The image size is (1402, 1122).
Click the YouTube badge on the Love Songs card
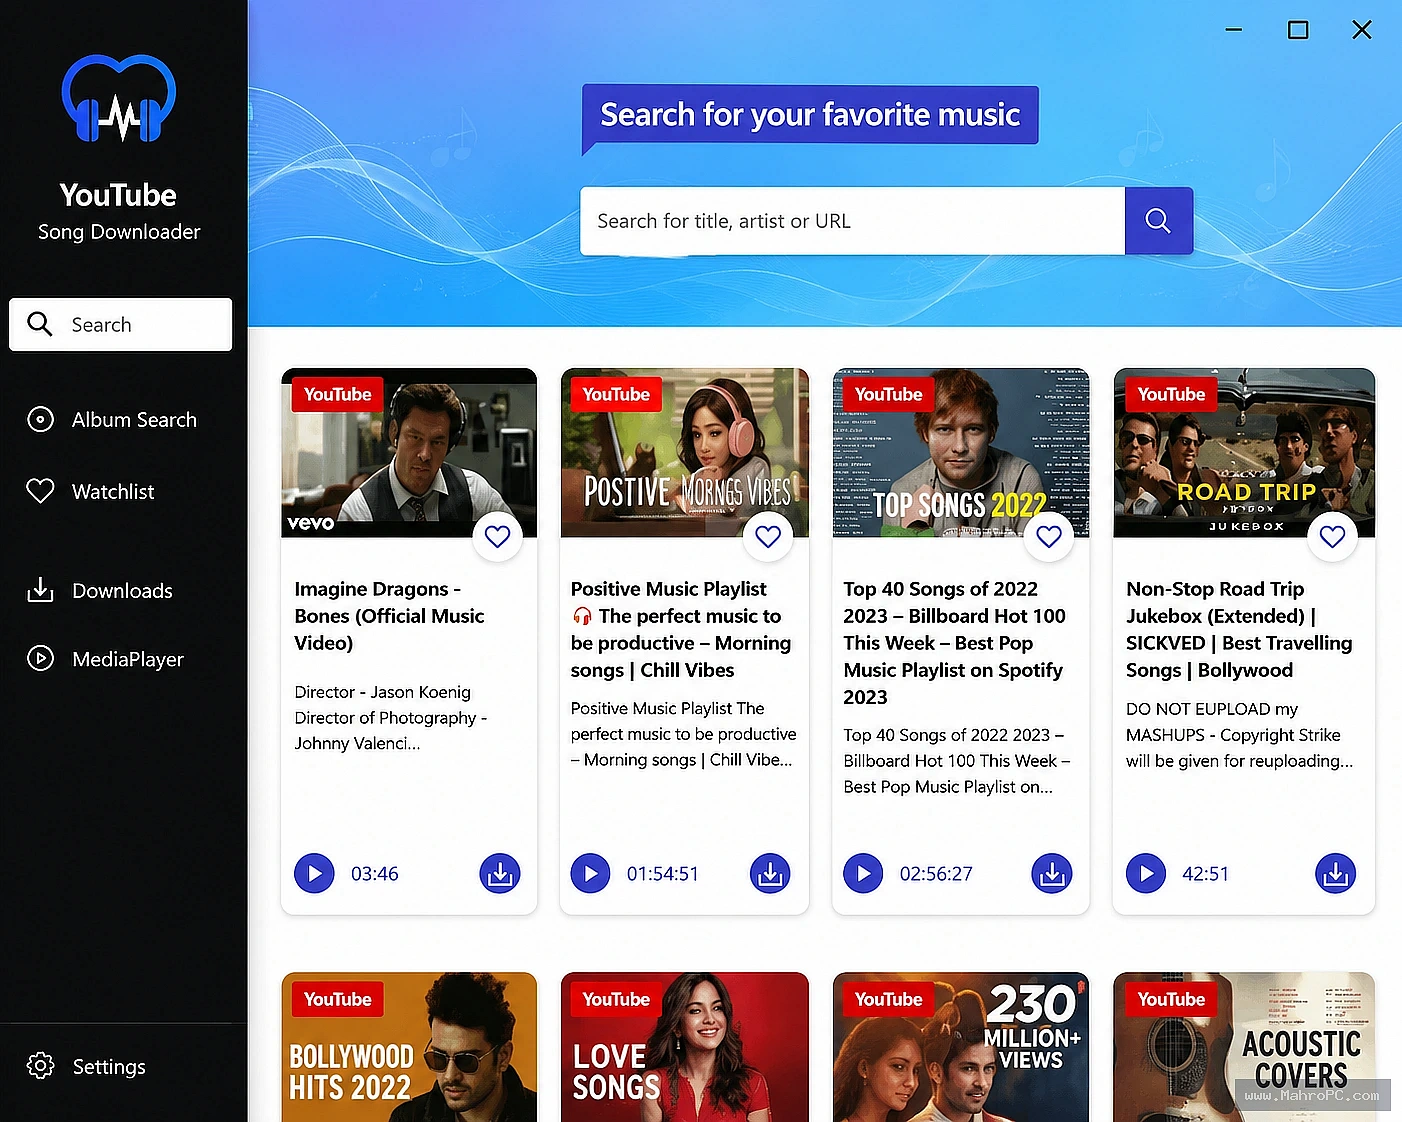[x=616, y=999]
